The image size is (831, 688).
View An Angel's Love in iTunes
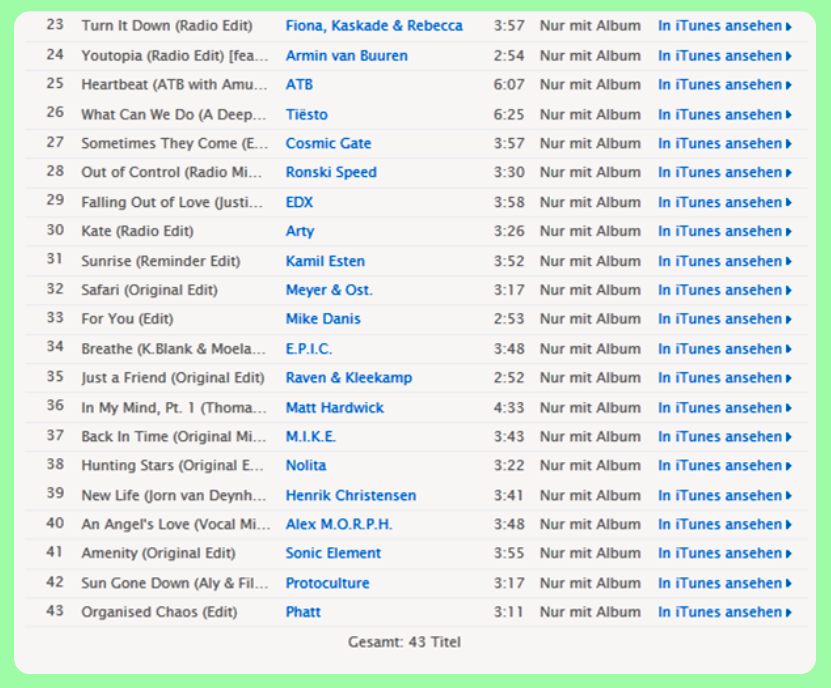tap(724, 524)
